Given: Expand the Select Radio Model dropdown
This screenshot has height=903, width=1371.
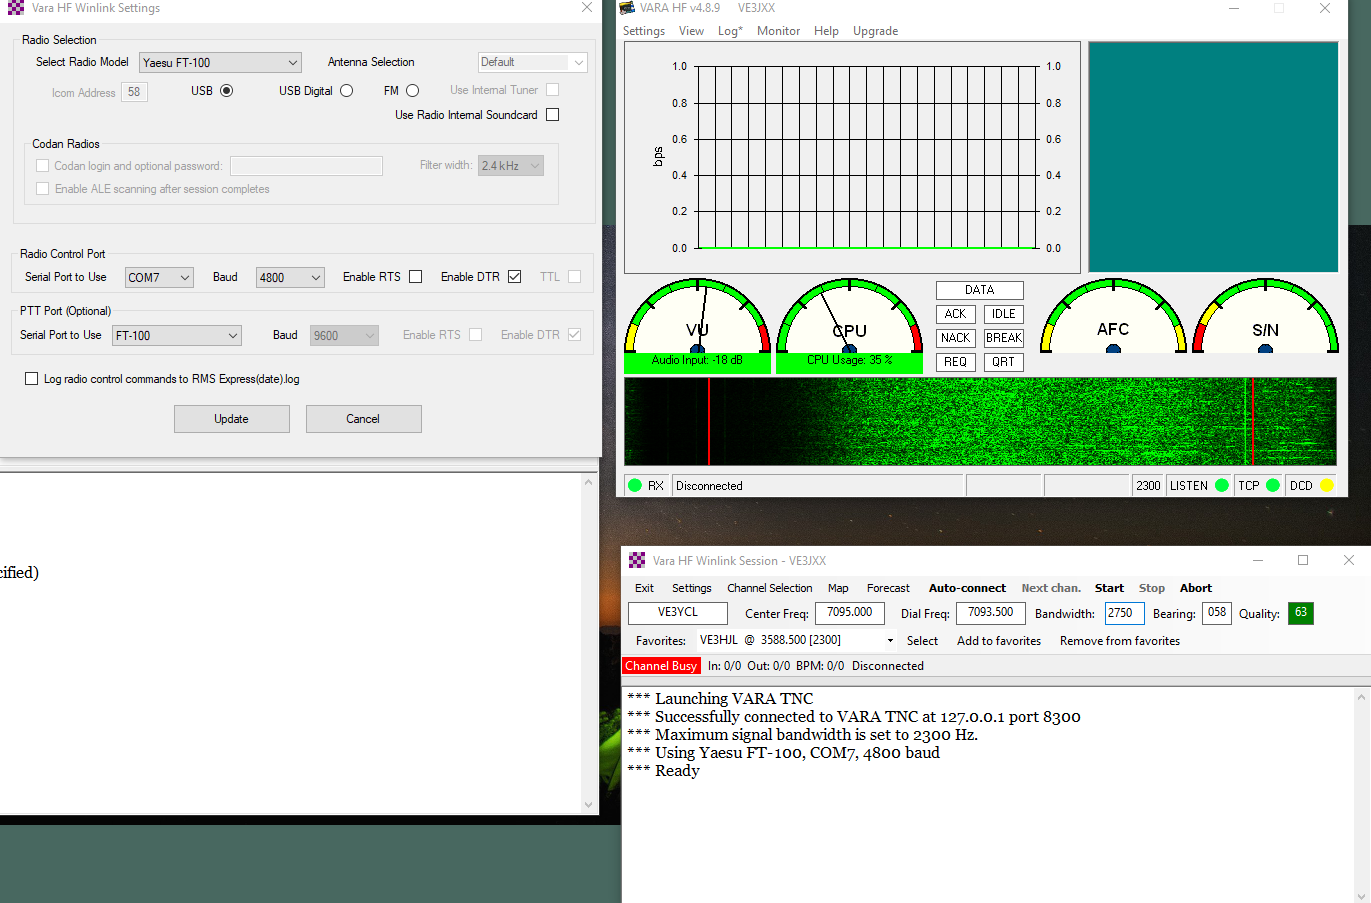Looking at the screenshot, I should pos(220,63).
